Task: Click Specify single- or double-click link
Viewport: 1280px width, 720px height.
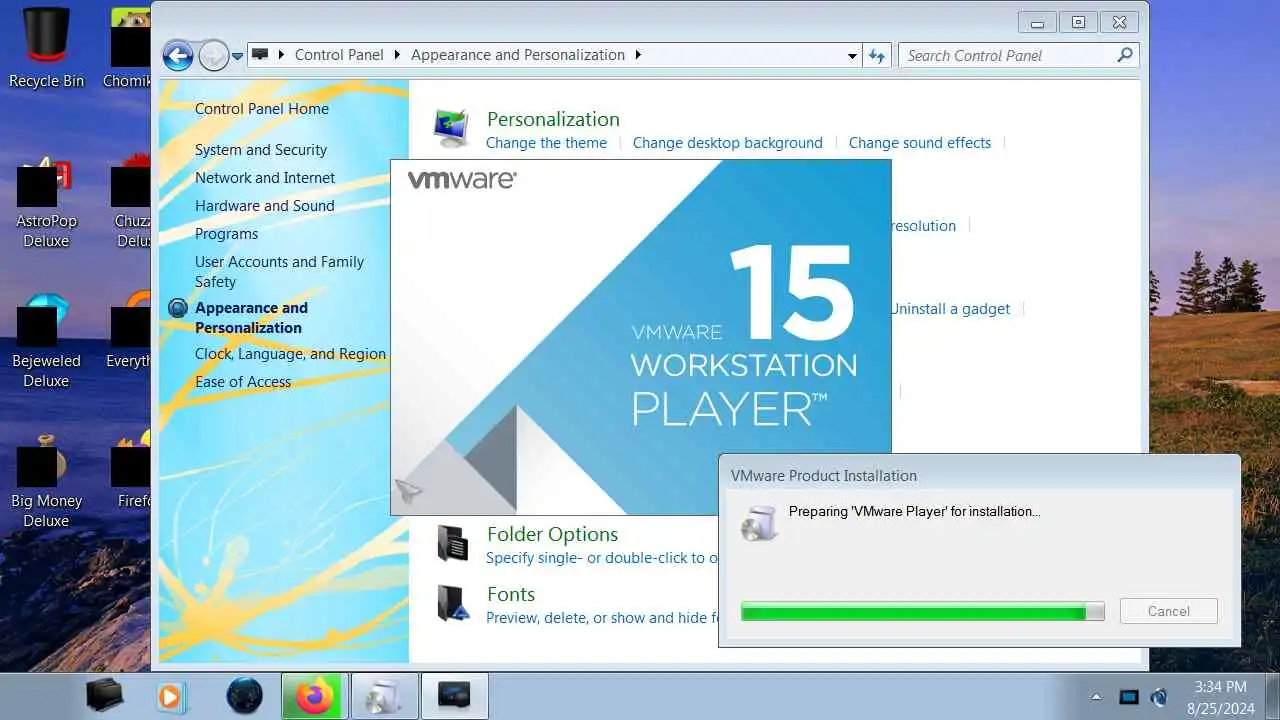Action: pyautogui.click(x=602, y=558)
